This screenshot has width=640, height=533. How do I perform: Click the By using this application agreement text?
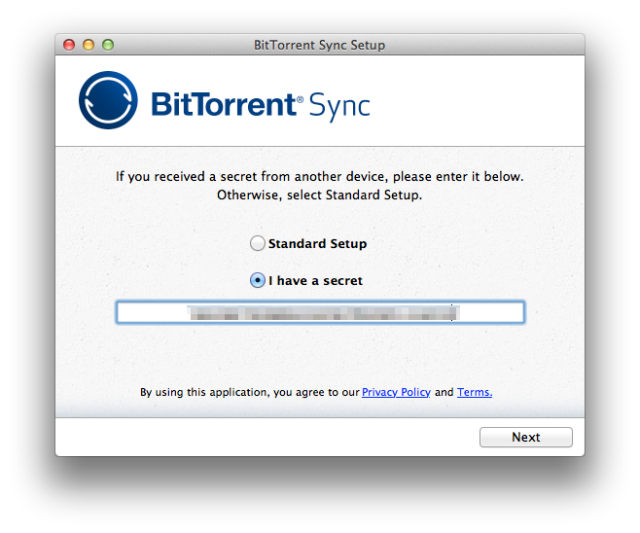pyautogui.click(x=249, y=392)
